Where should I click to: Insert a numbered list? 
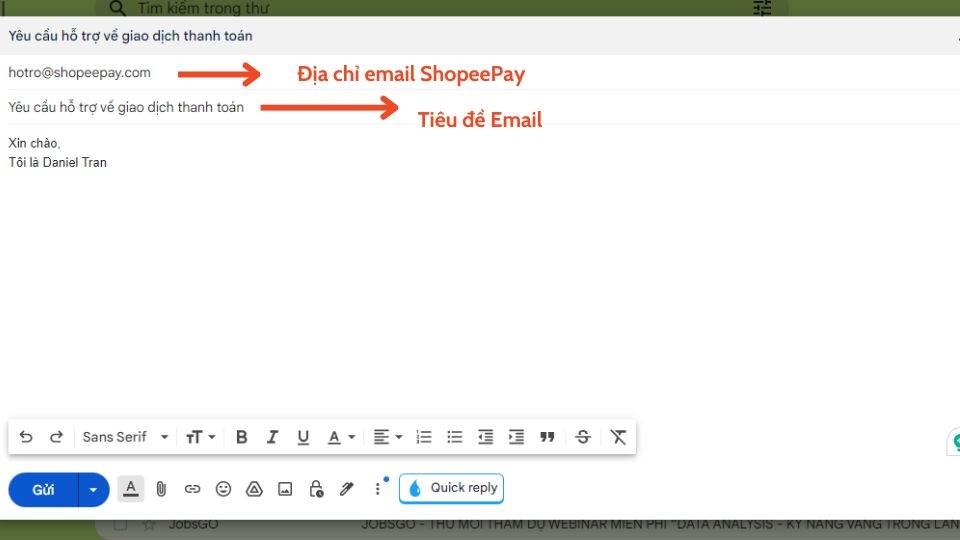(424, 437)
